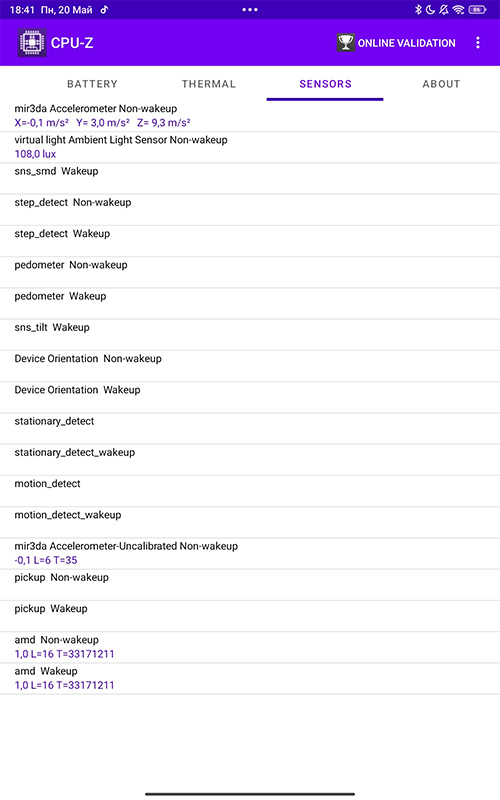Tap the TikTok notification icon
500x800 pixels.
coord(104,10)
